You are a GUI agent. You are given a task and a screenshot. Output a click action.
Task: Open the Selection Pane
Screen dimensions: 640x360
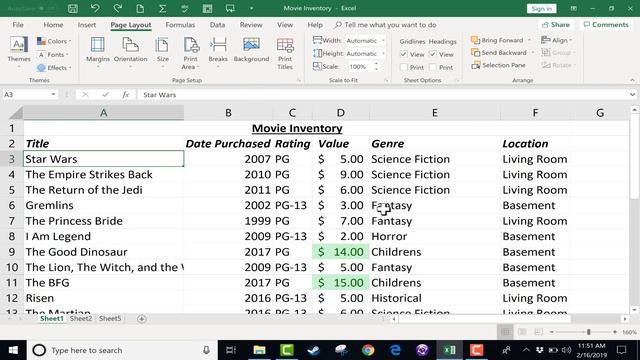coord(498,65)
